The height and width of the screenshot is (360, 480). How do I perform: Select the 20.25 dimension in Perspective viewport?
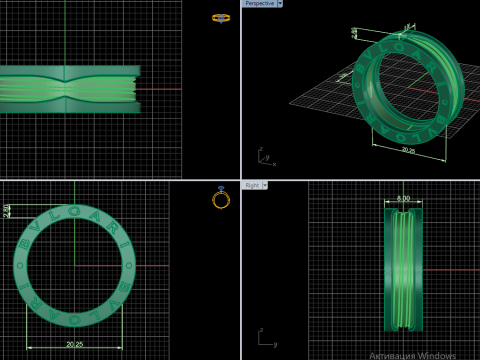pyautogui.click(x=408, y=150)
